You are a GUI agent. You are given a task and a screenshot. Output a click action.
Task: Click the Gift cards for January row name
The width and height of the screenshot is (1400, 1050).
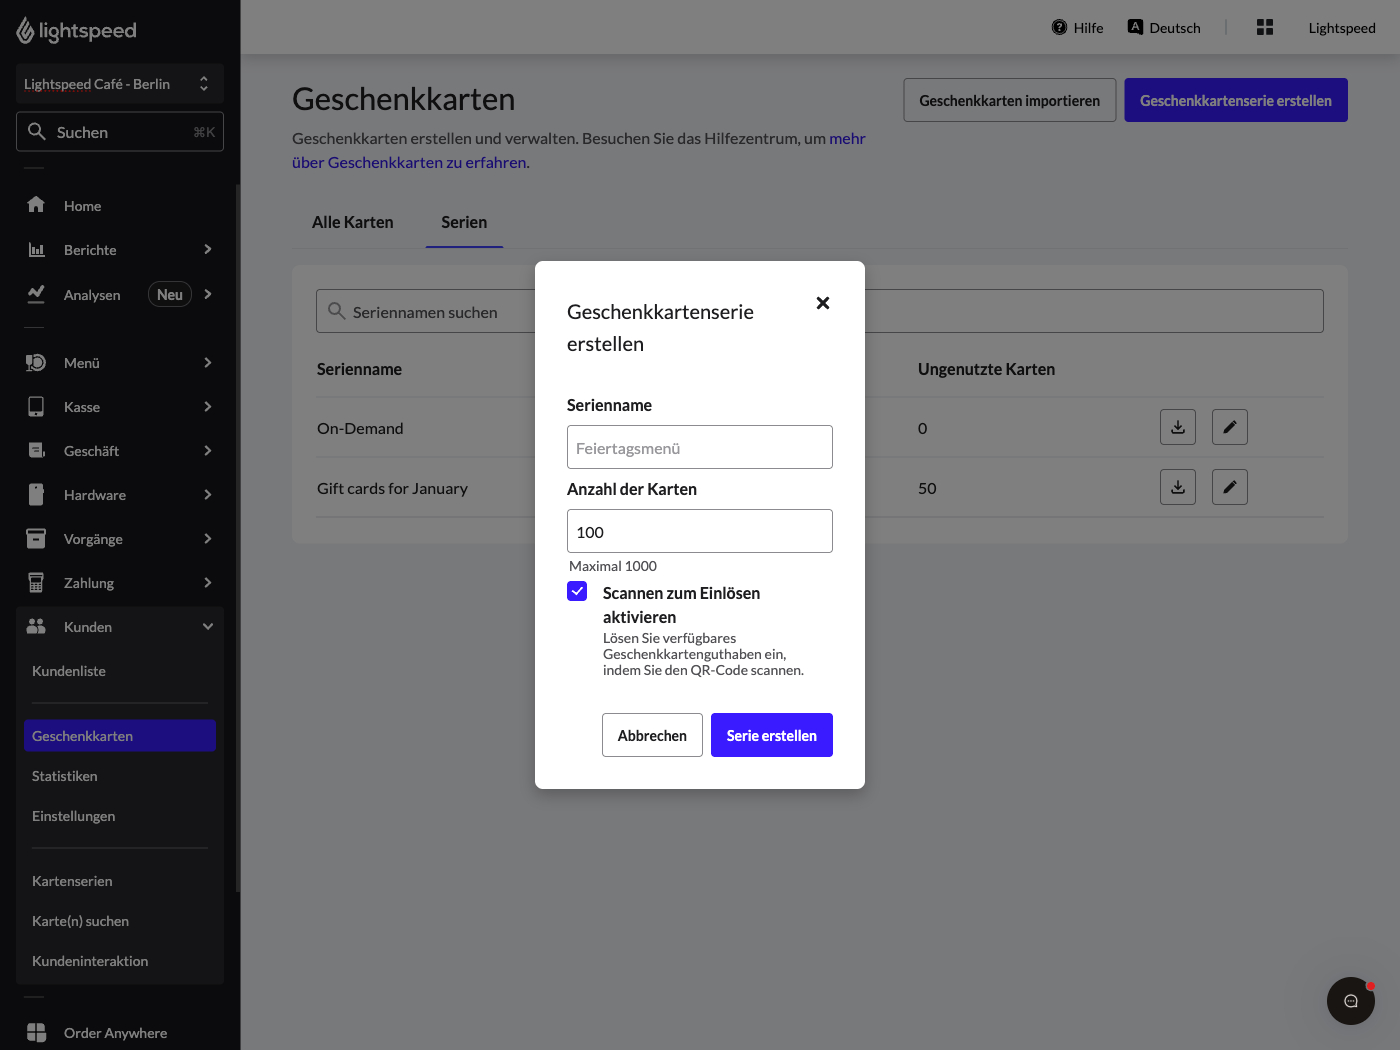(x=392, y=488)
